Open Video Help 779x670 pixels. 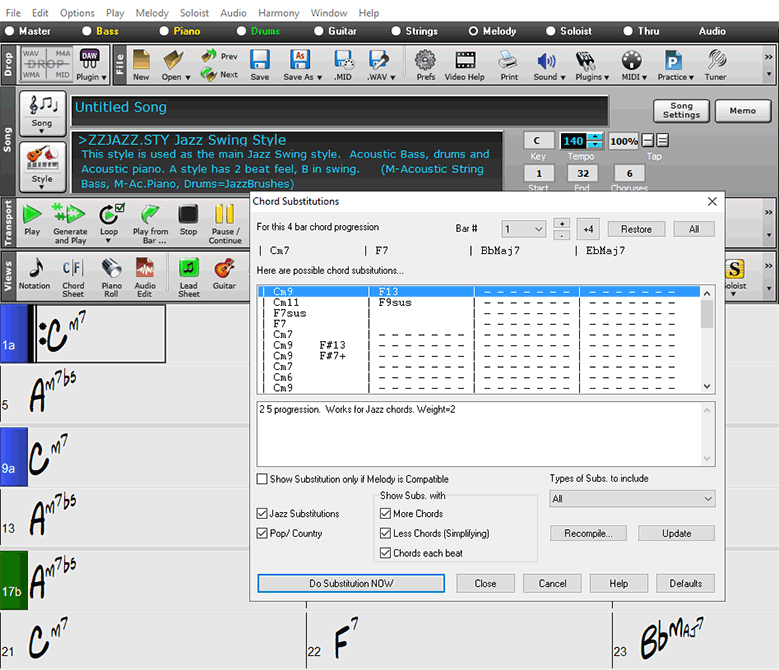coord(465,60)
